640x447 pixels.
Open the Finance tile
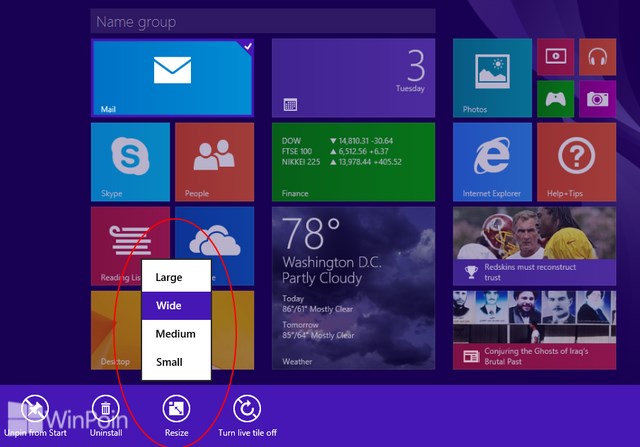[353, 162]
